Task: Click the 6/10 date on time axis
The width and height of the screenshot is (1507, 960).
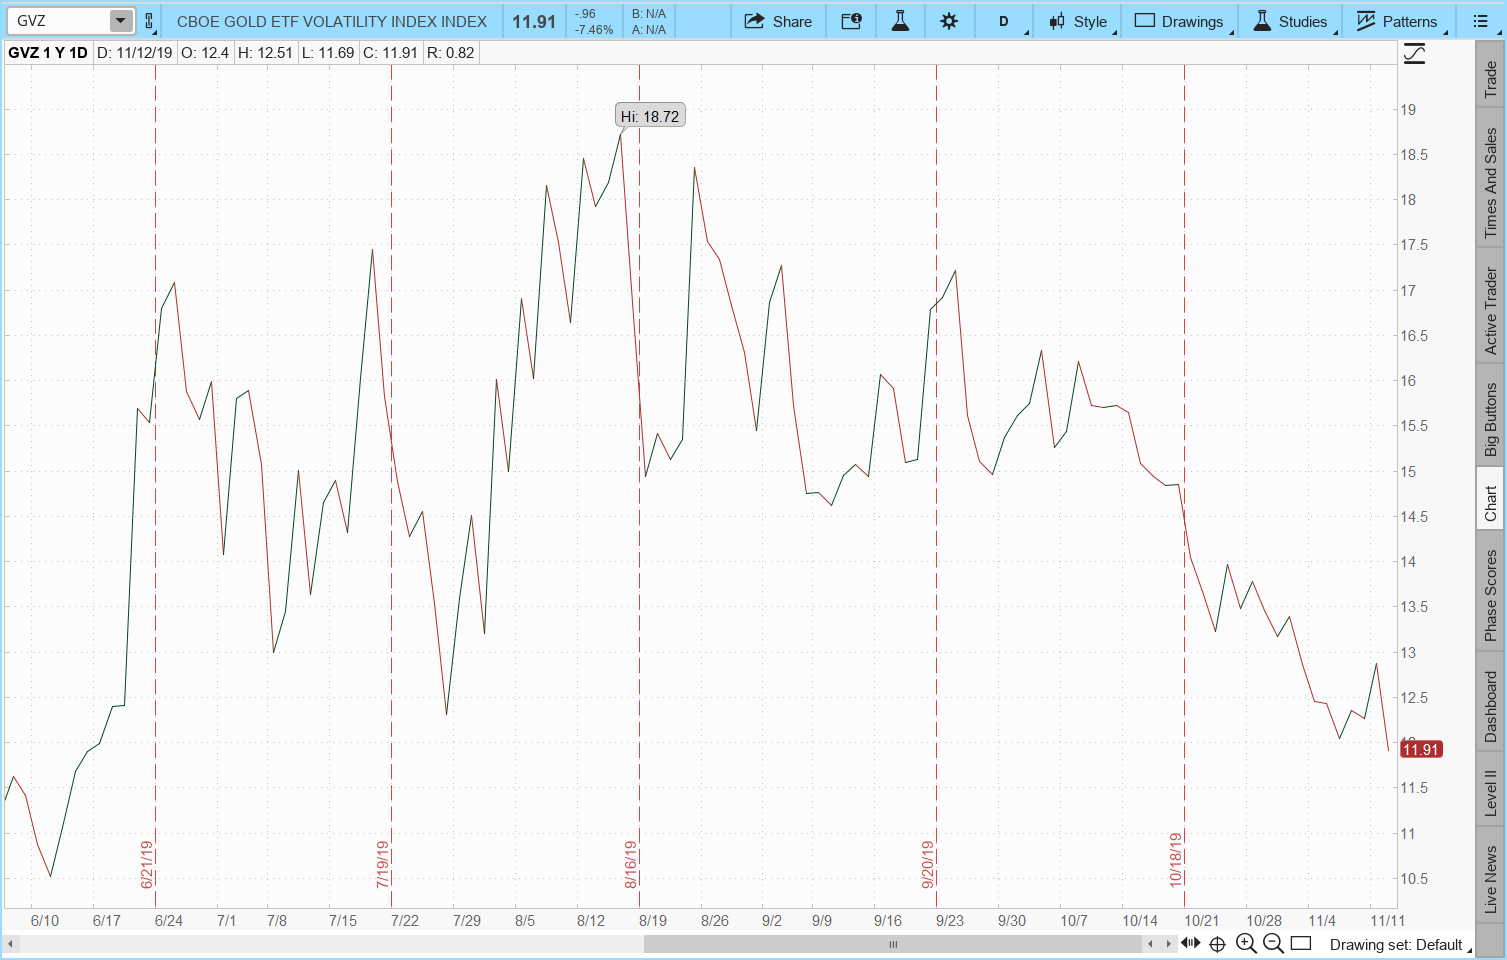Action: point(45,920)
